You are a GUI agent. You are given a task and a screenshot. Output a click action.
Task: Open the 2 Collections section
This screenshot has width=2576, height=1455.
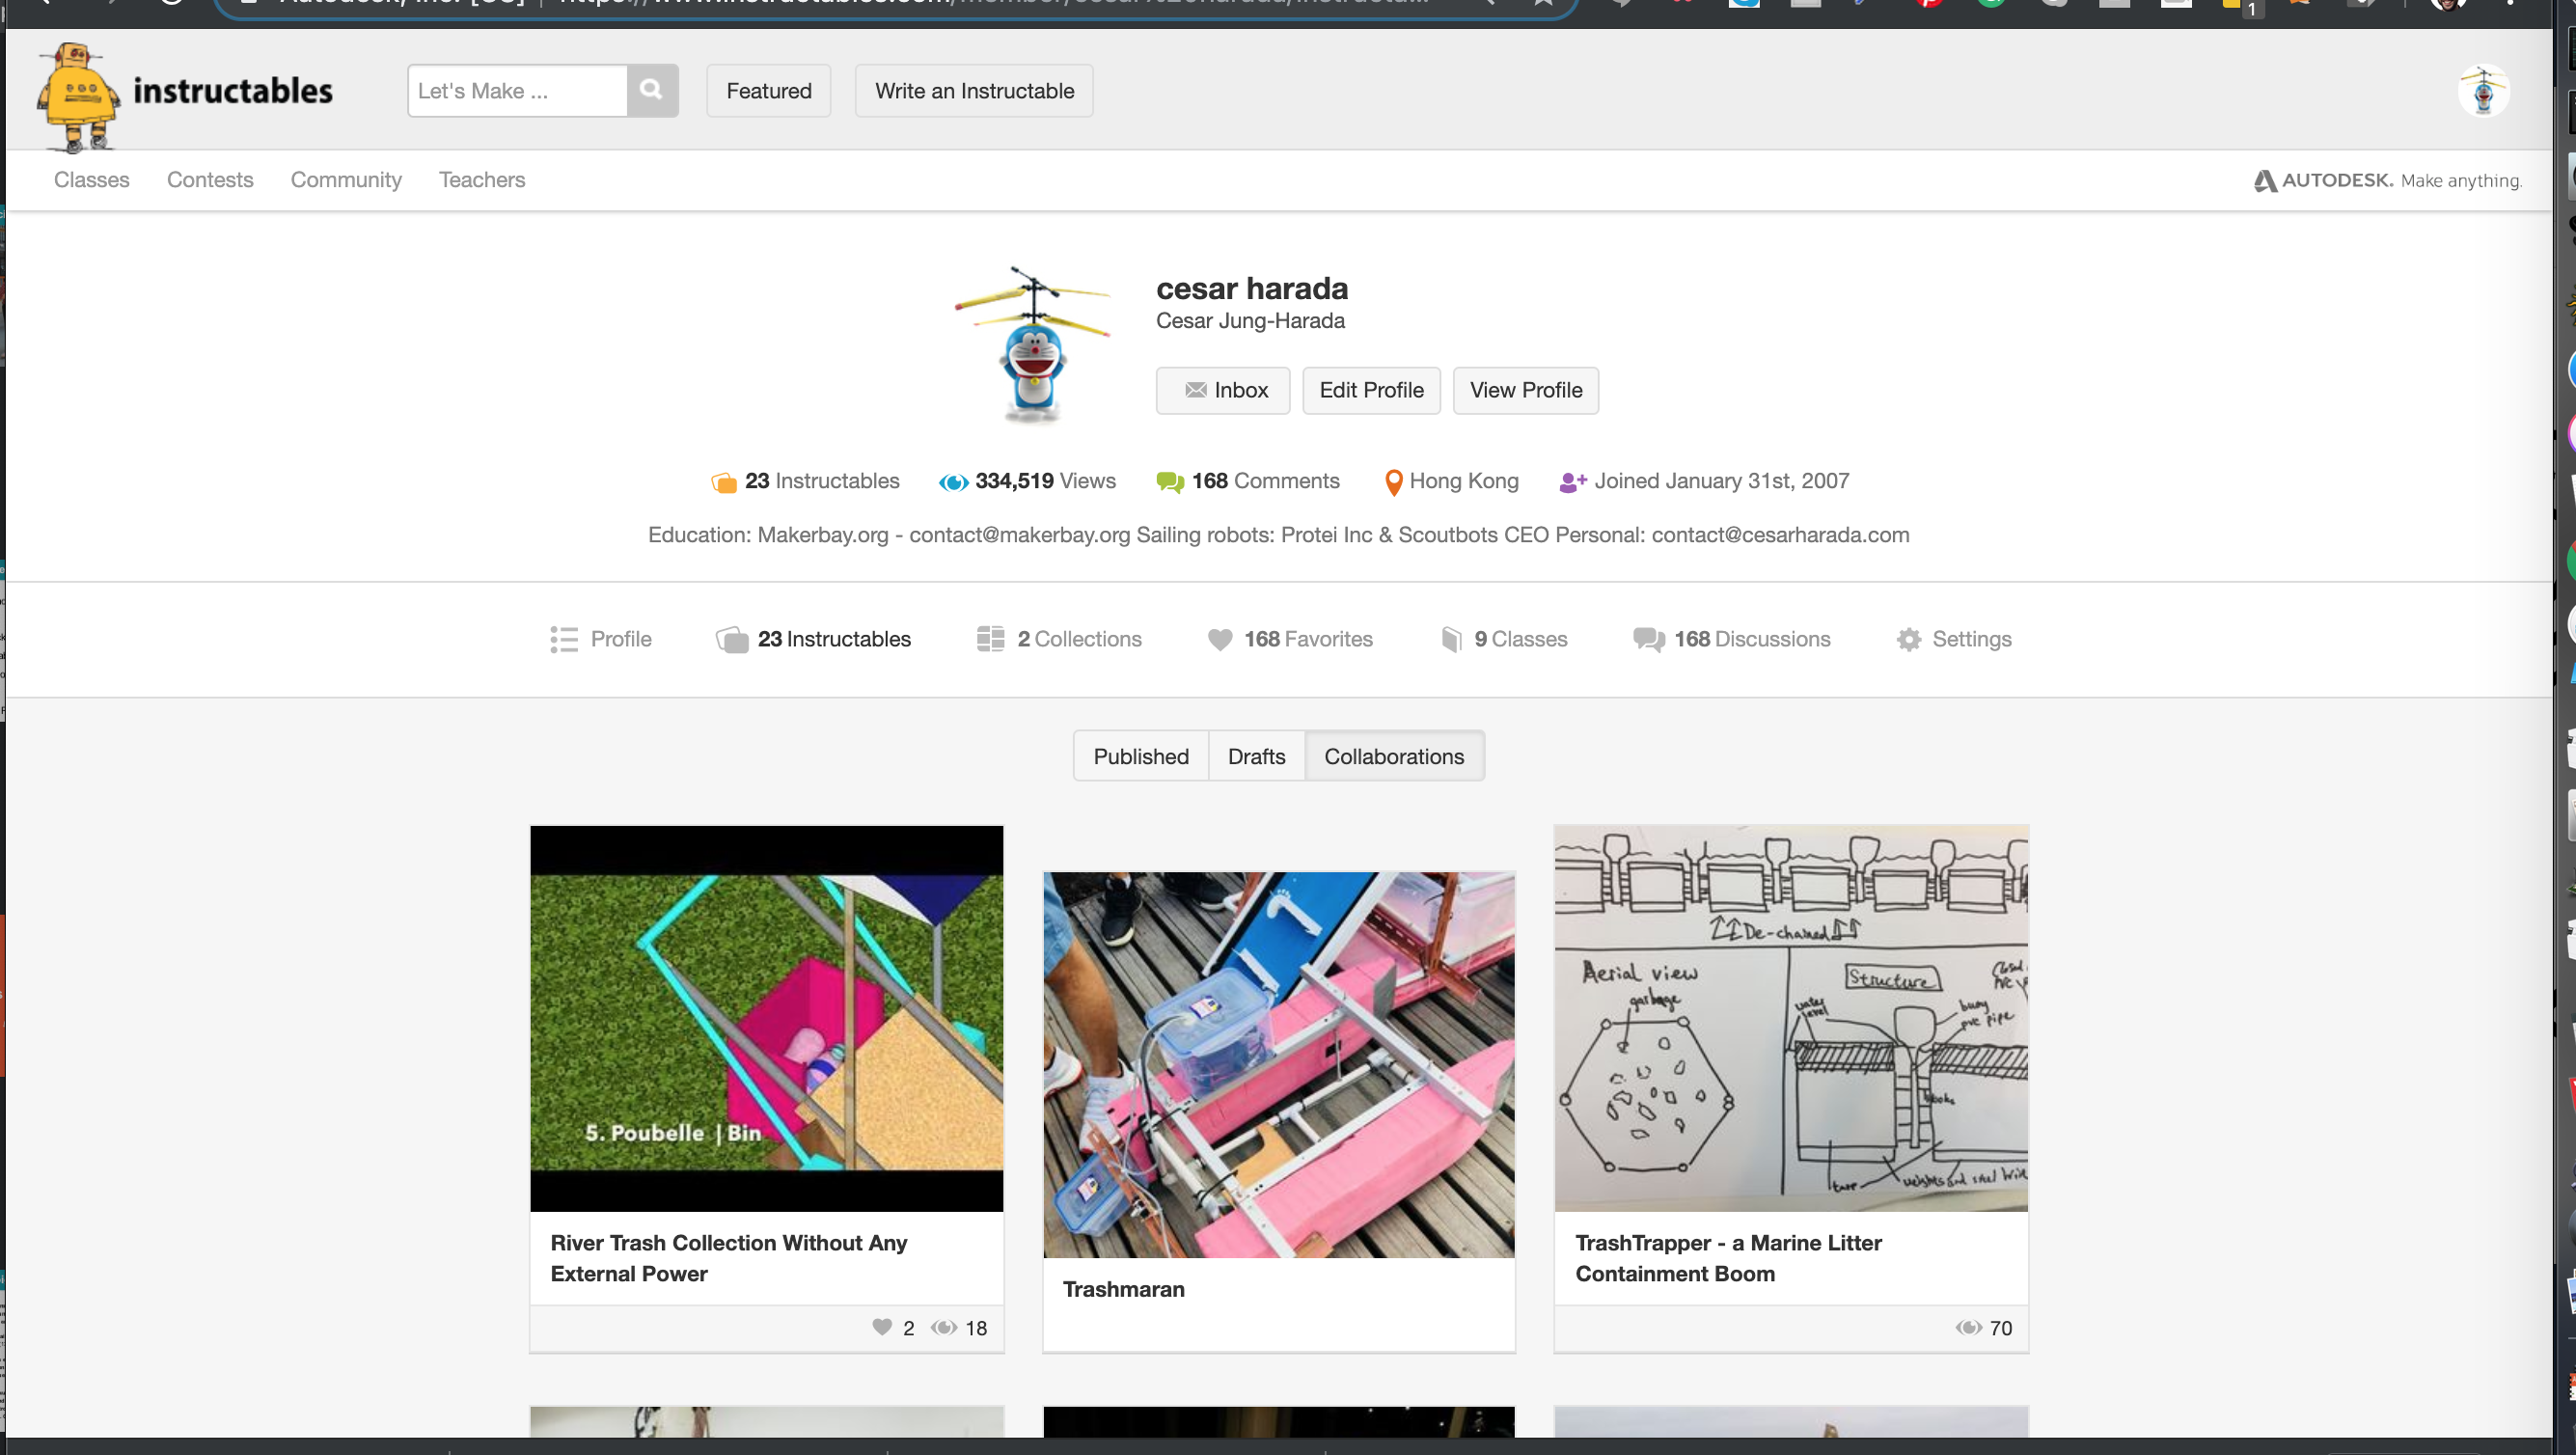point(1058,639)
